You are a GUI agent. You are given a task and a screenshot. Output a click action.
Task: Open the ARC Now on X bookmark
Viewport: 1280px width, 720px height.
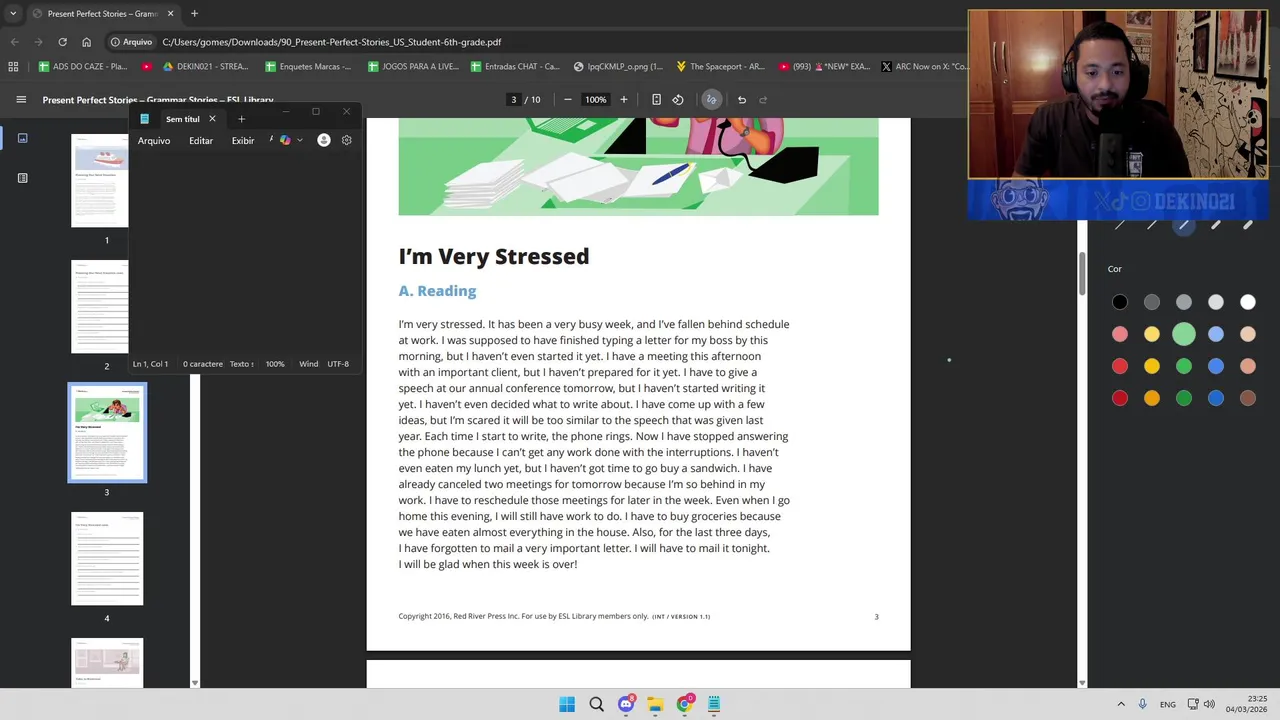click(x=925, y=67)
